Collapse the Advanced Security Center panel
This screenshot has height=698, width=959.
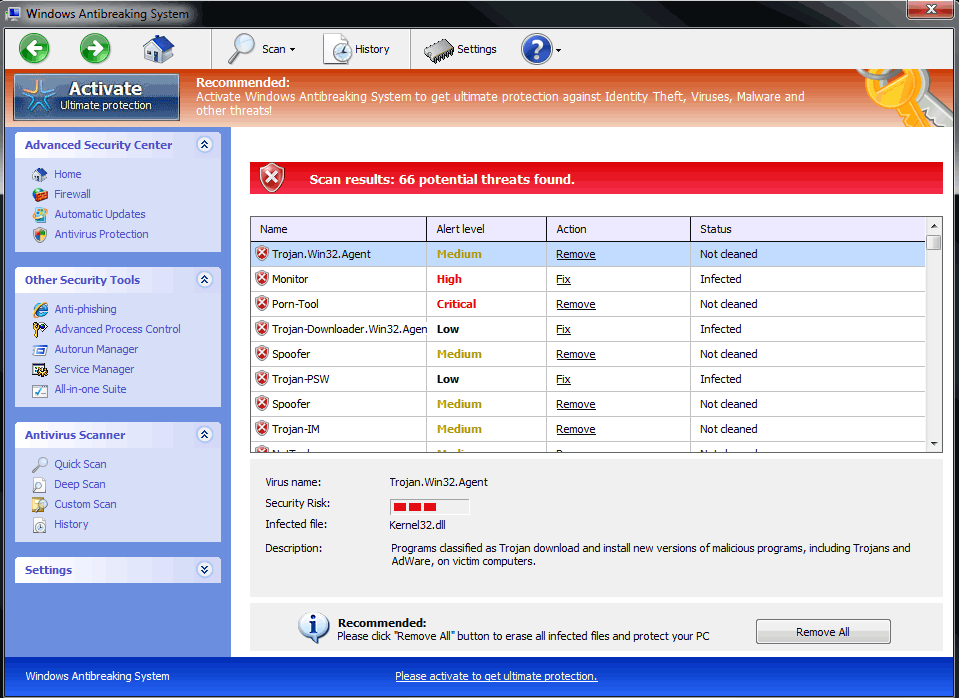[205, 145]
